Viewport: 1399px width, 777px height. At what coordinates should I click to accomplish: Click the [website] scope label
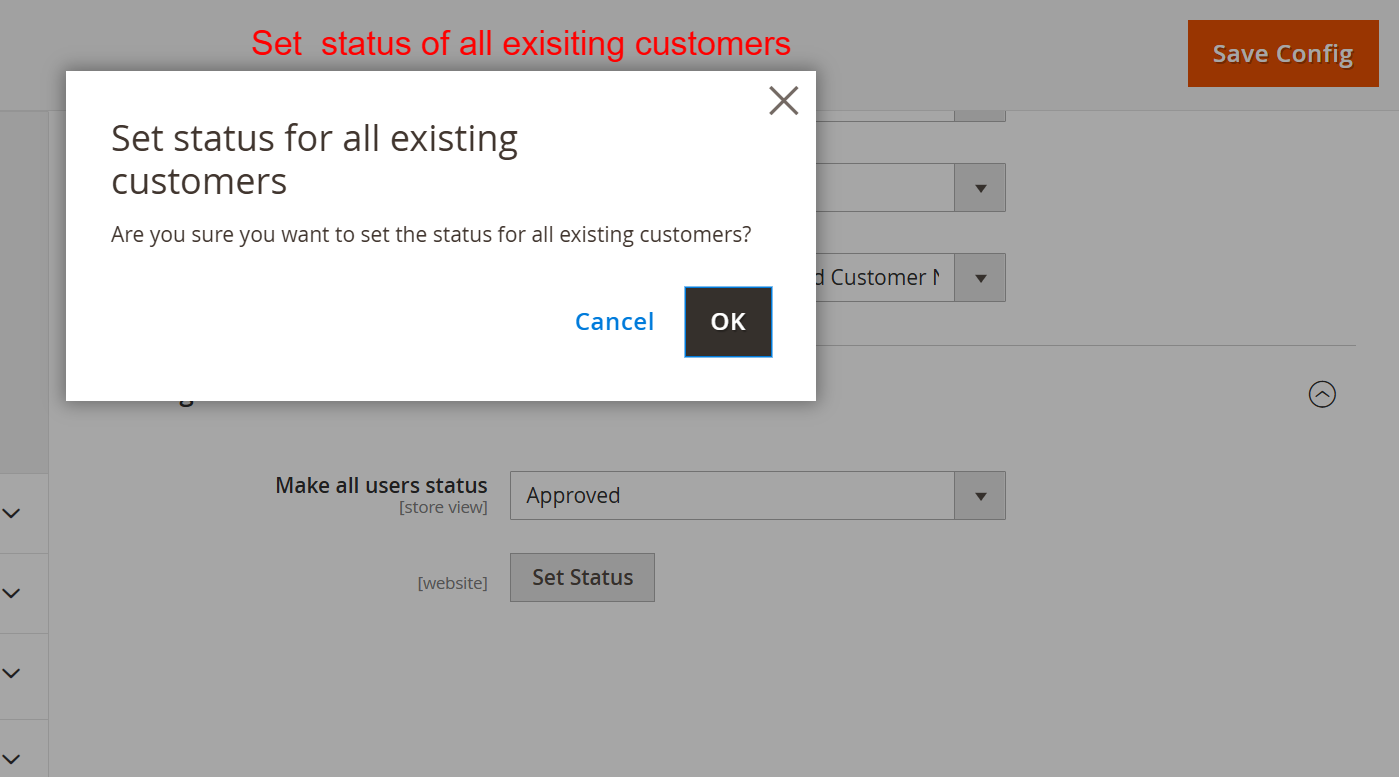(x=452, y=583)
